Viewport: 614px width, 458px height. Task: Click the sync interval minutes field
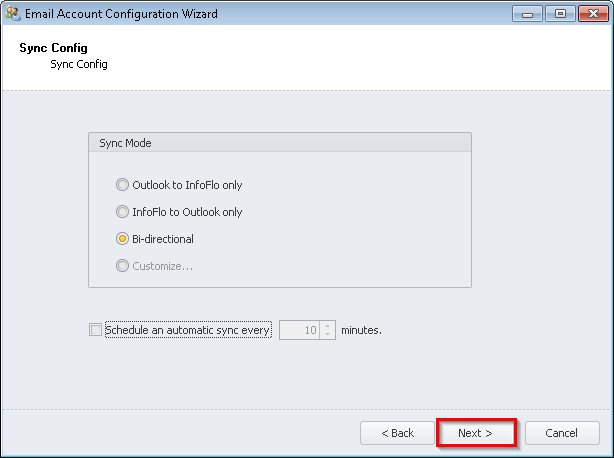pyautogui.click(x=299, y=329)
